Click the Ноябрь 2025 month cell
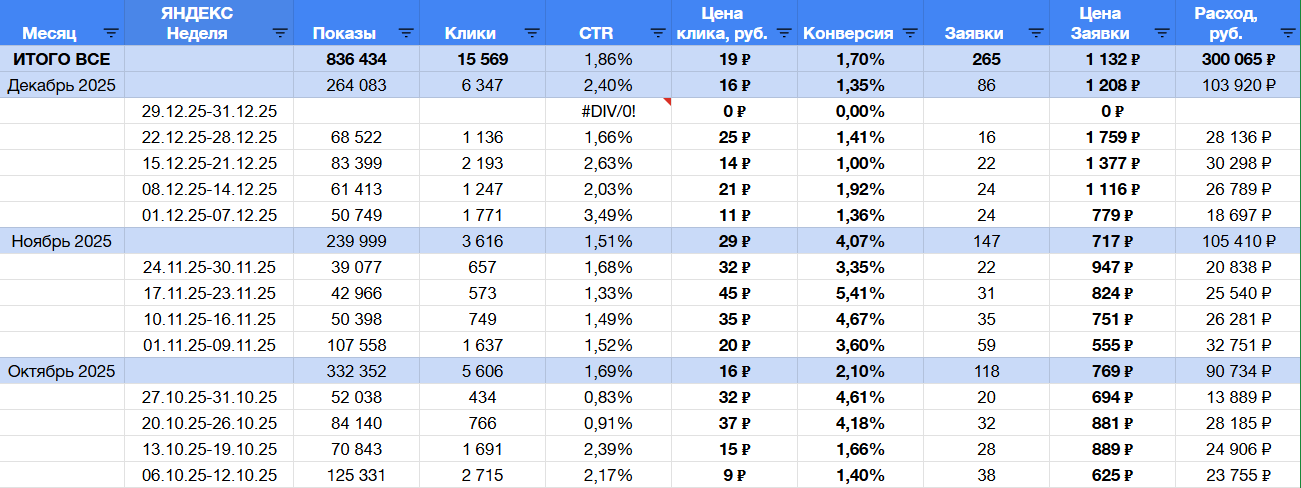Viewport: 1301px width, 488px height. (62, 241)
